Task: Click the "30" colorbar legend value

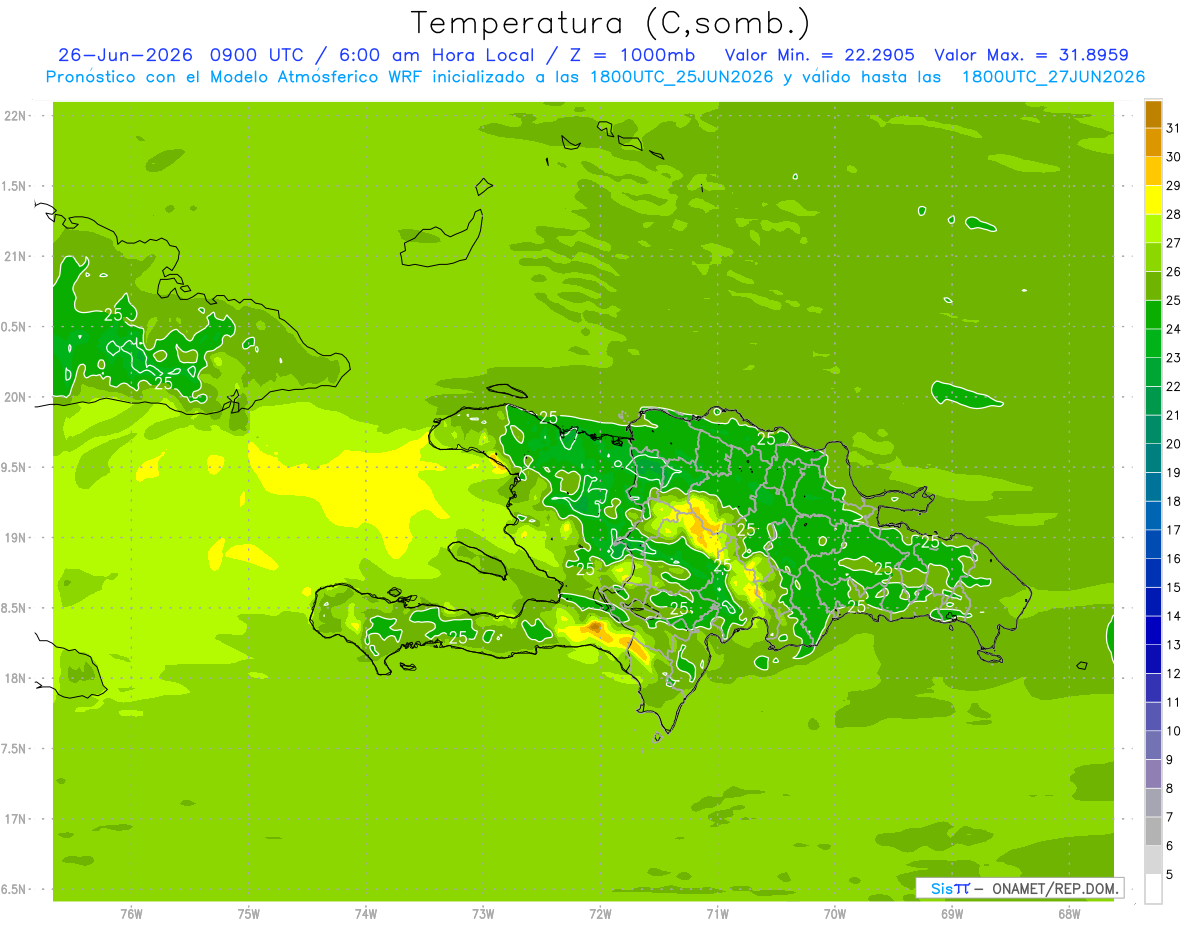Action: tap(1173, 157)
